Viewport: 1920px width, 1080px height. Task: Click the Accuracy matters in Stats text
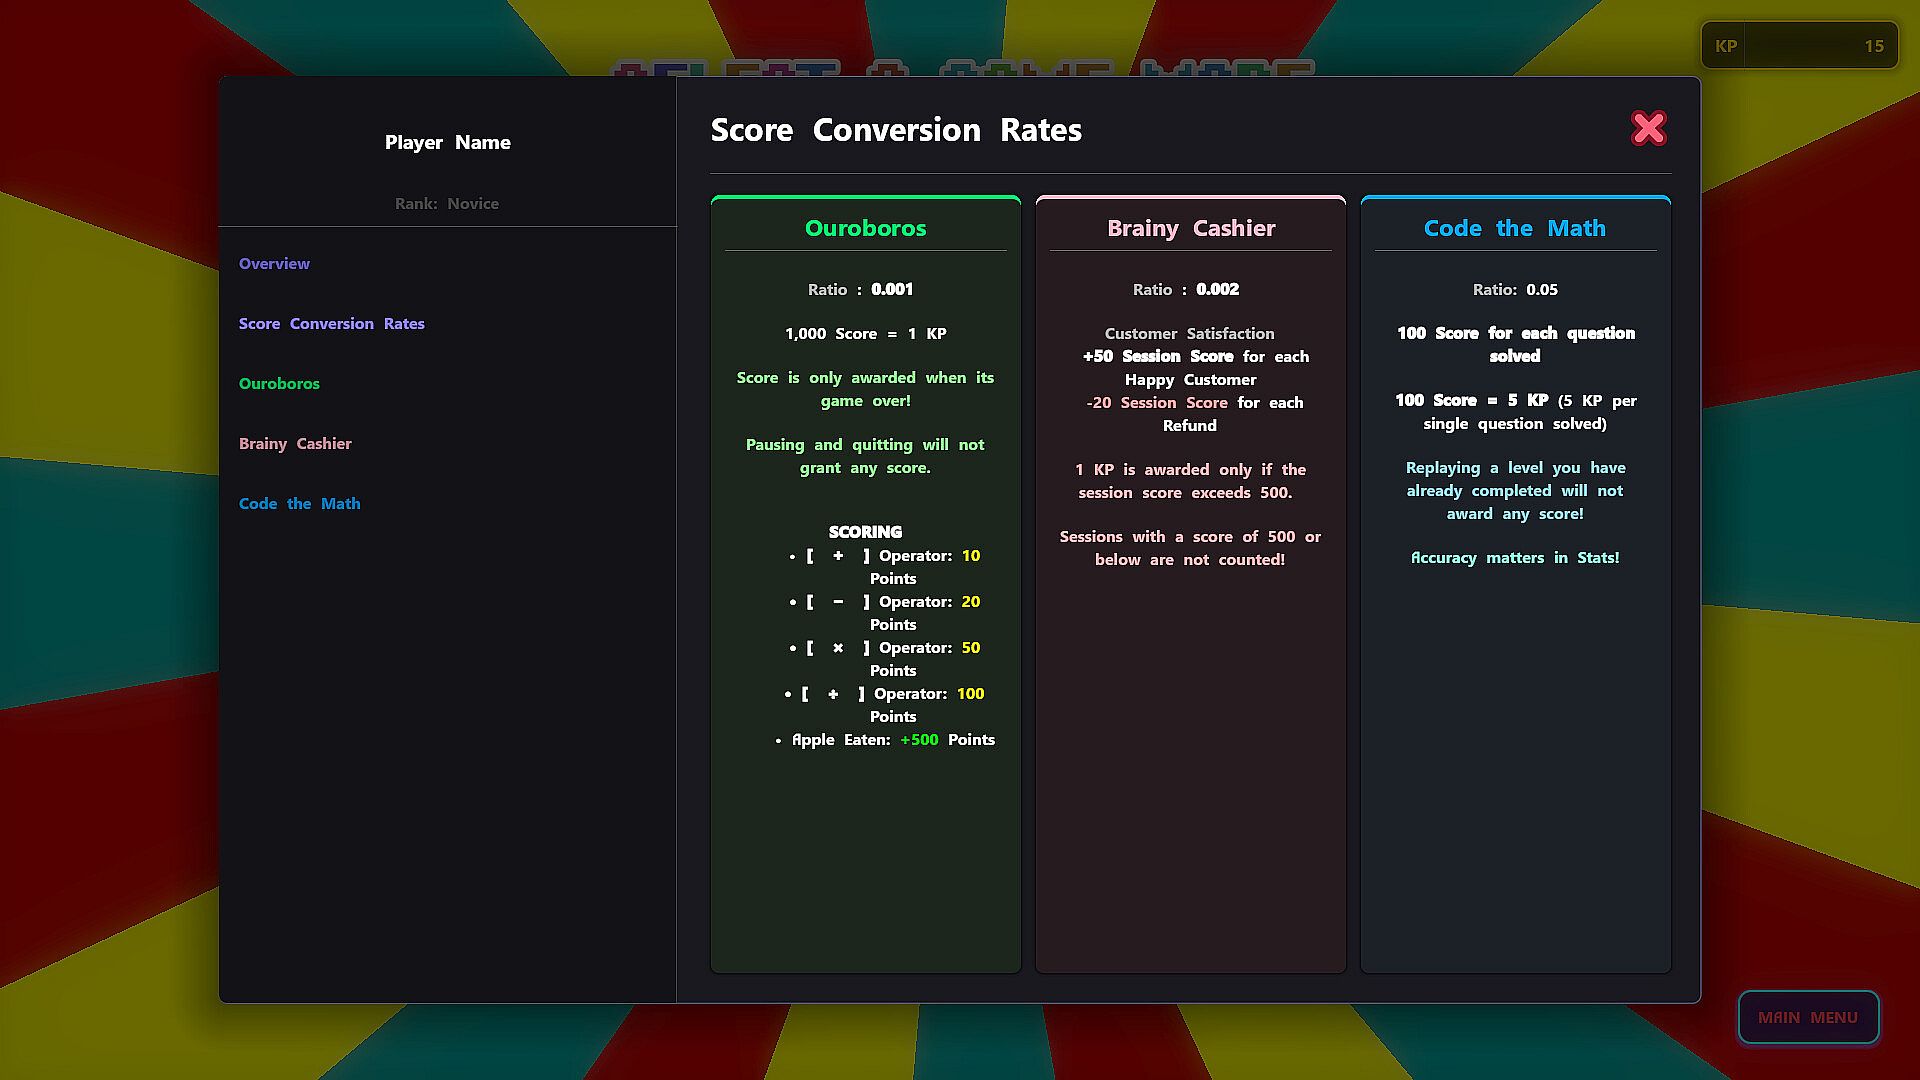(1514, 558)
